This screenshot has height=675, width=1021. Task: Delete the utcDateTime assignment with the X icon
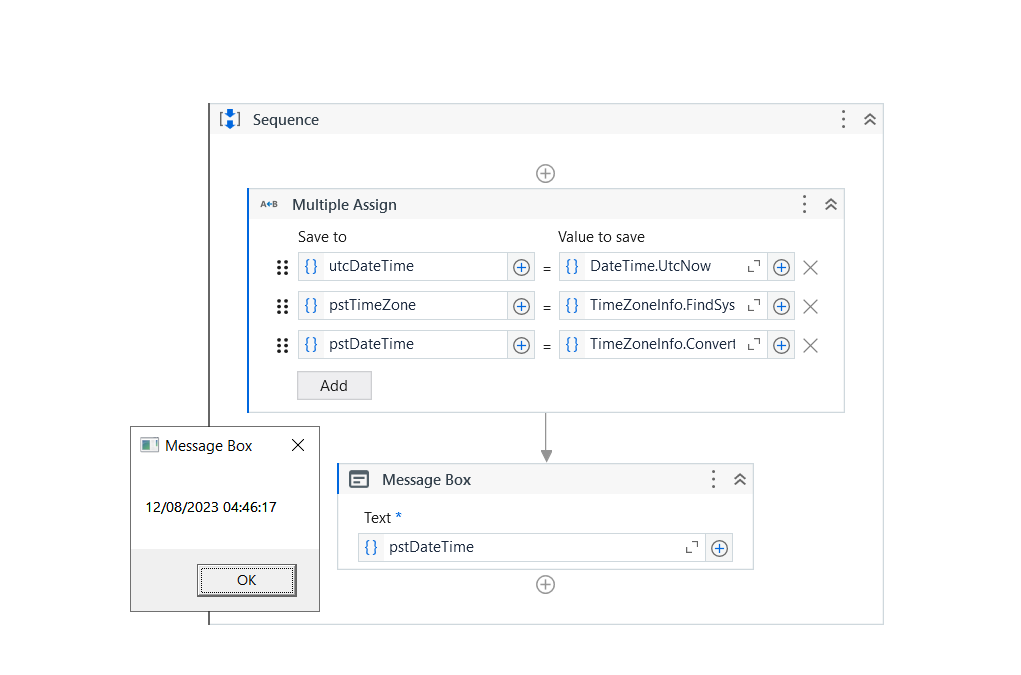pyautogui.click(x=810, y=266)
